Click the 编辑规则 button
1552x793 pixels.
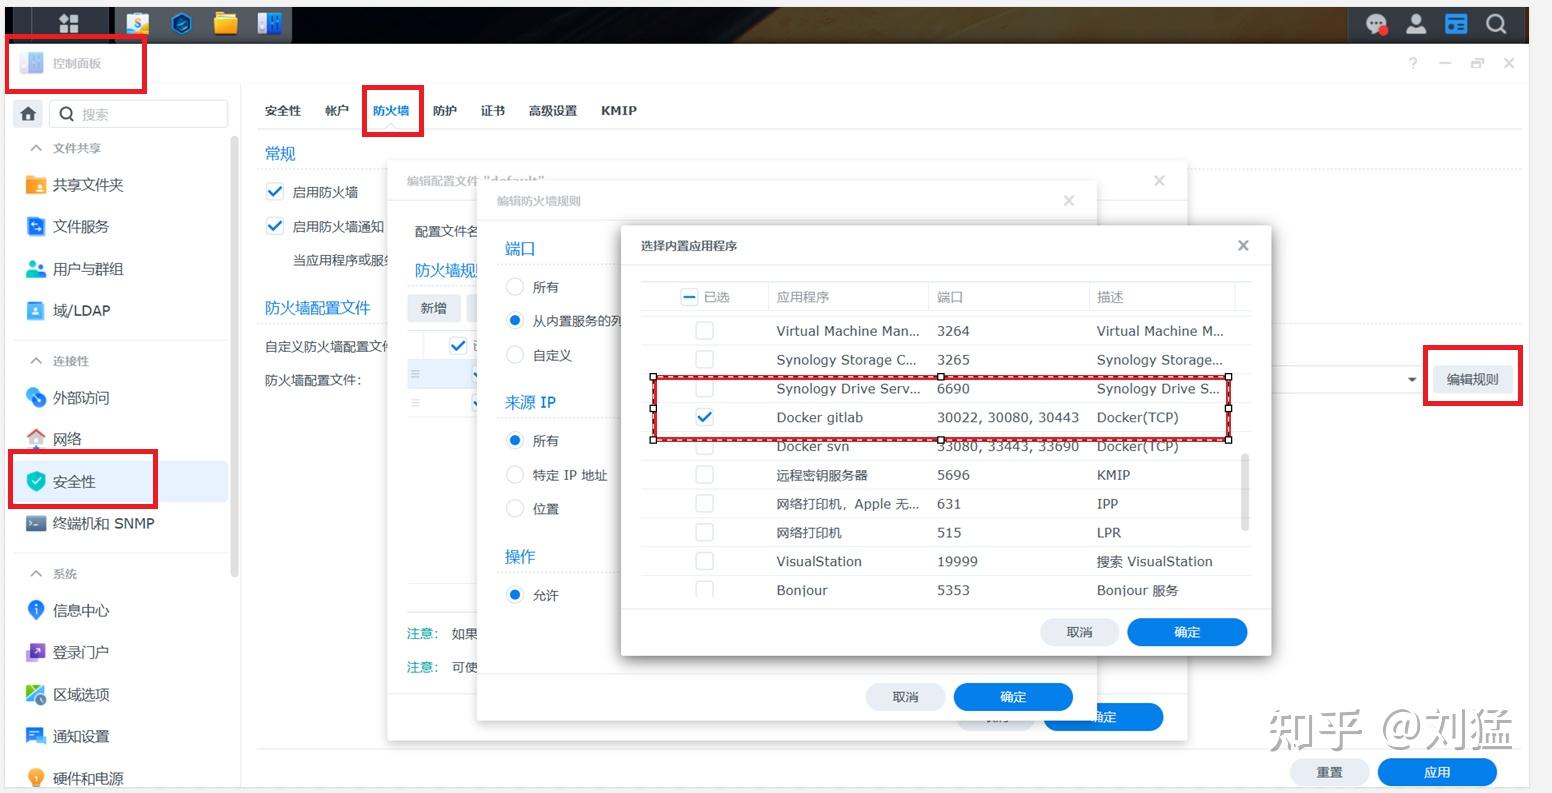pos(1472,380)
